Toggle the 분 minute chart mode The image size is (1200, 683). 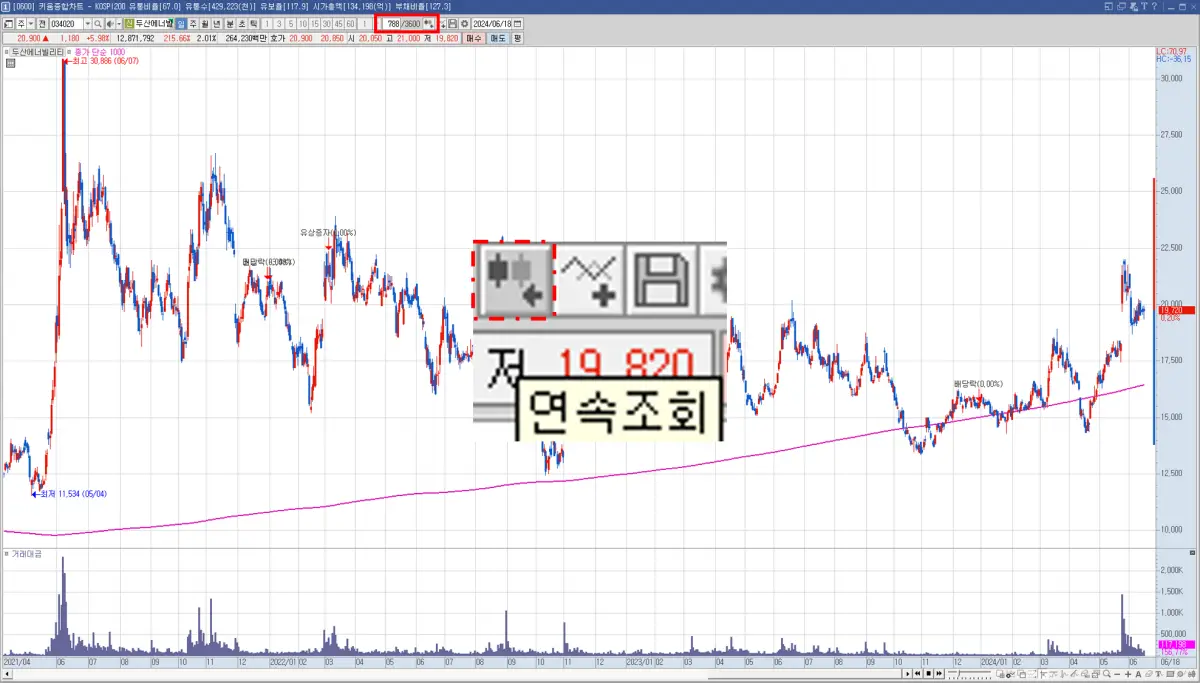(x=229, y=23)
